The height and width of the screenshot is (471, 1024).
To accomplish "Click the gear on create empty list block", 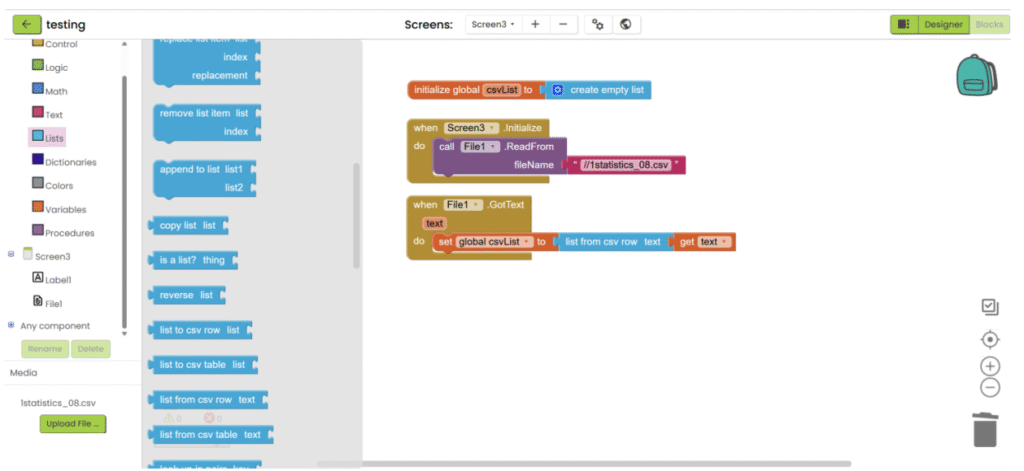I will 558,90.
